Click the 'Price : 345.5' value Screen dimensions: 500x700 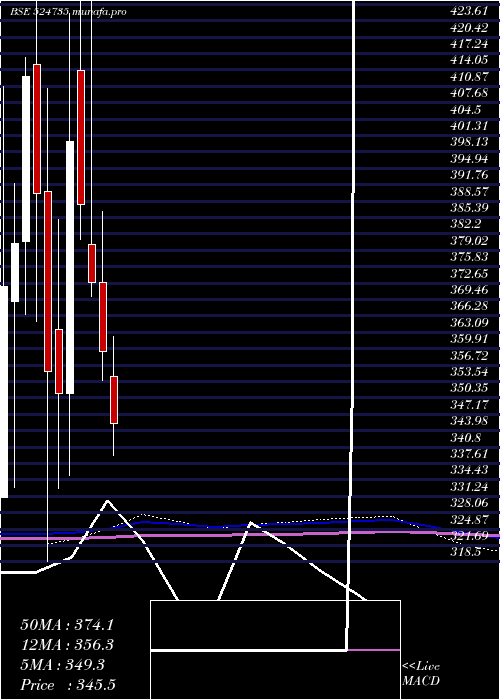(x=68, y=685)
